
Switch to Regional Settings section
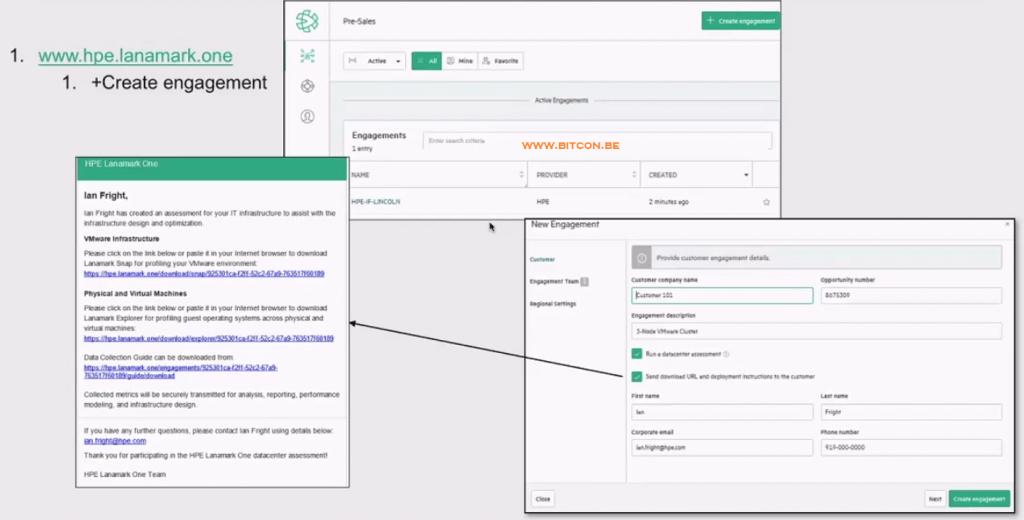(x=555, y=303)
